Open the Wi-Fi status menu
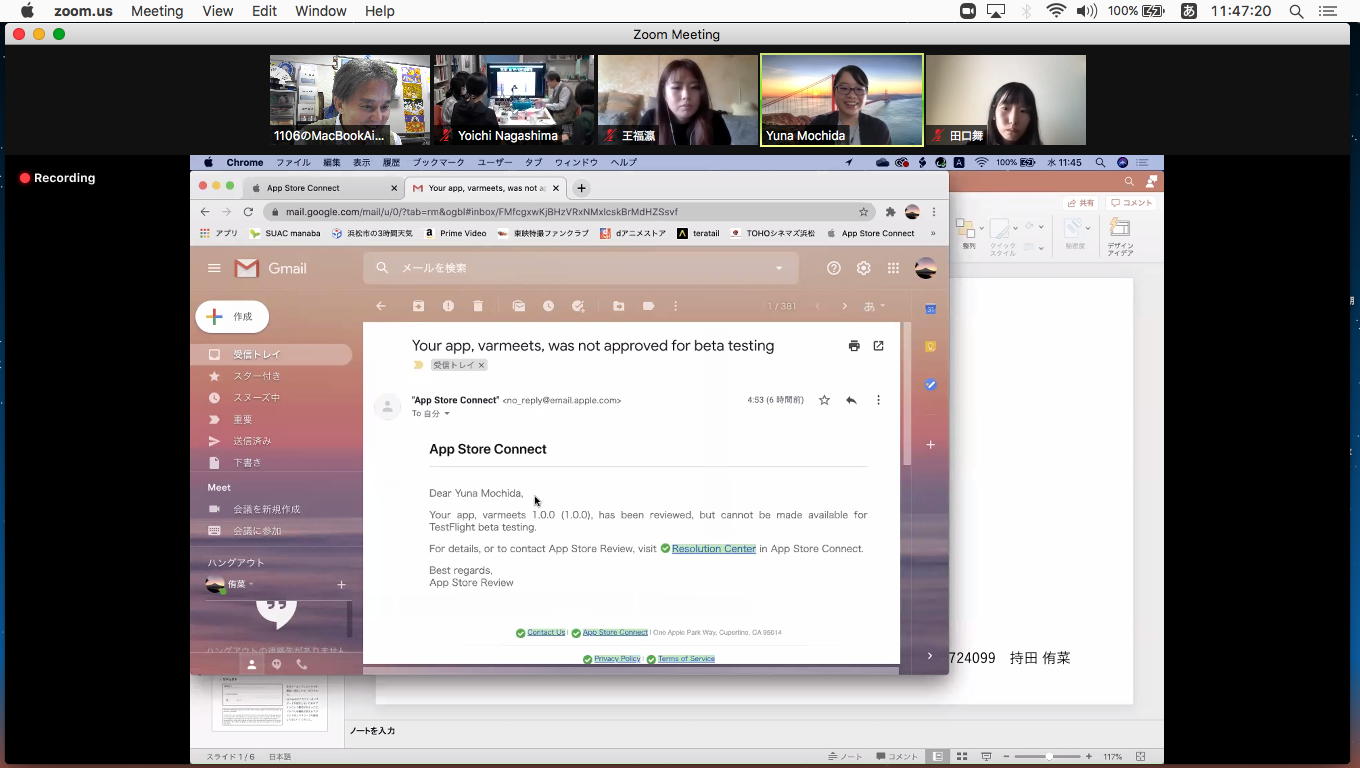This screenshot has width=1360, height=768. (1056, 11)
